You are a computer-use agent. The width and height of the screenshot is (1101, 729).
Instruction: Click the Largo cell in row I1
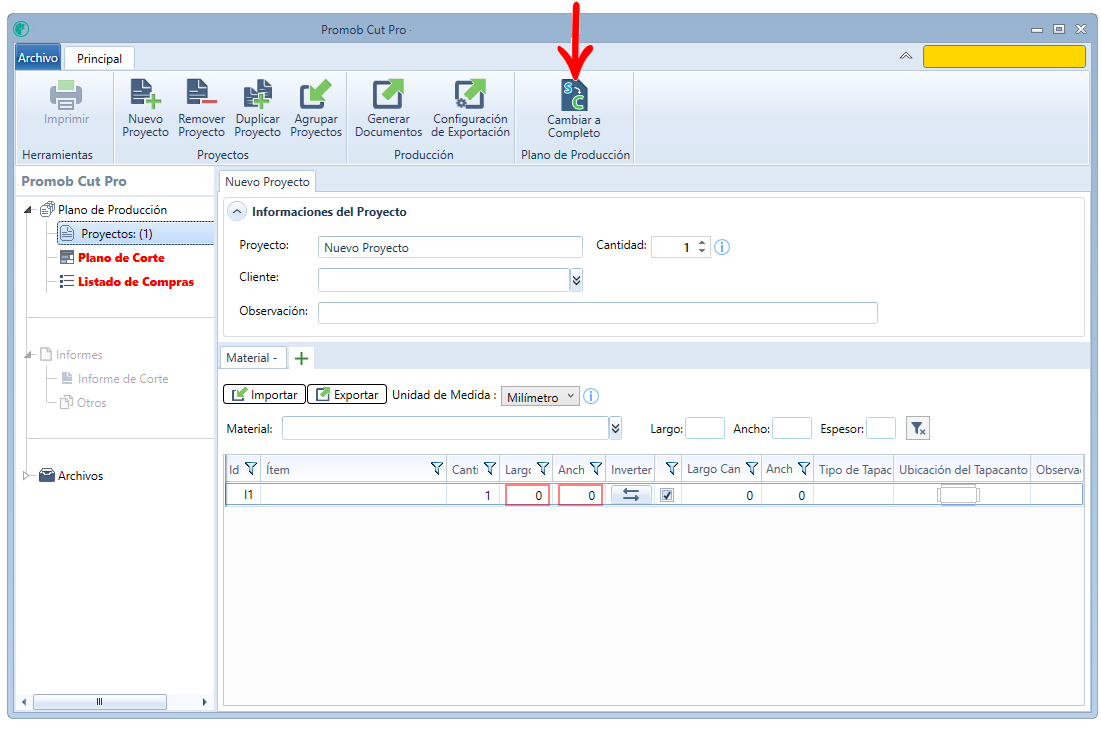pos(527,495)
